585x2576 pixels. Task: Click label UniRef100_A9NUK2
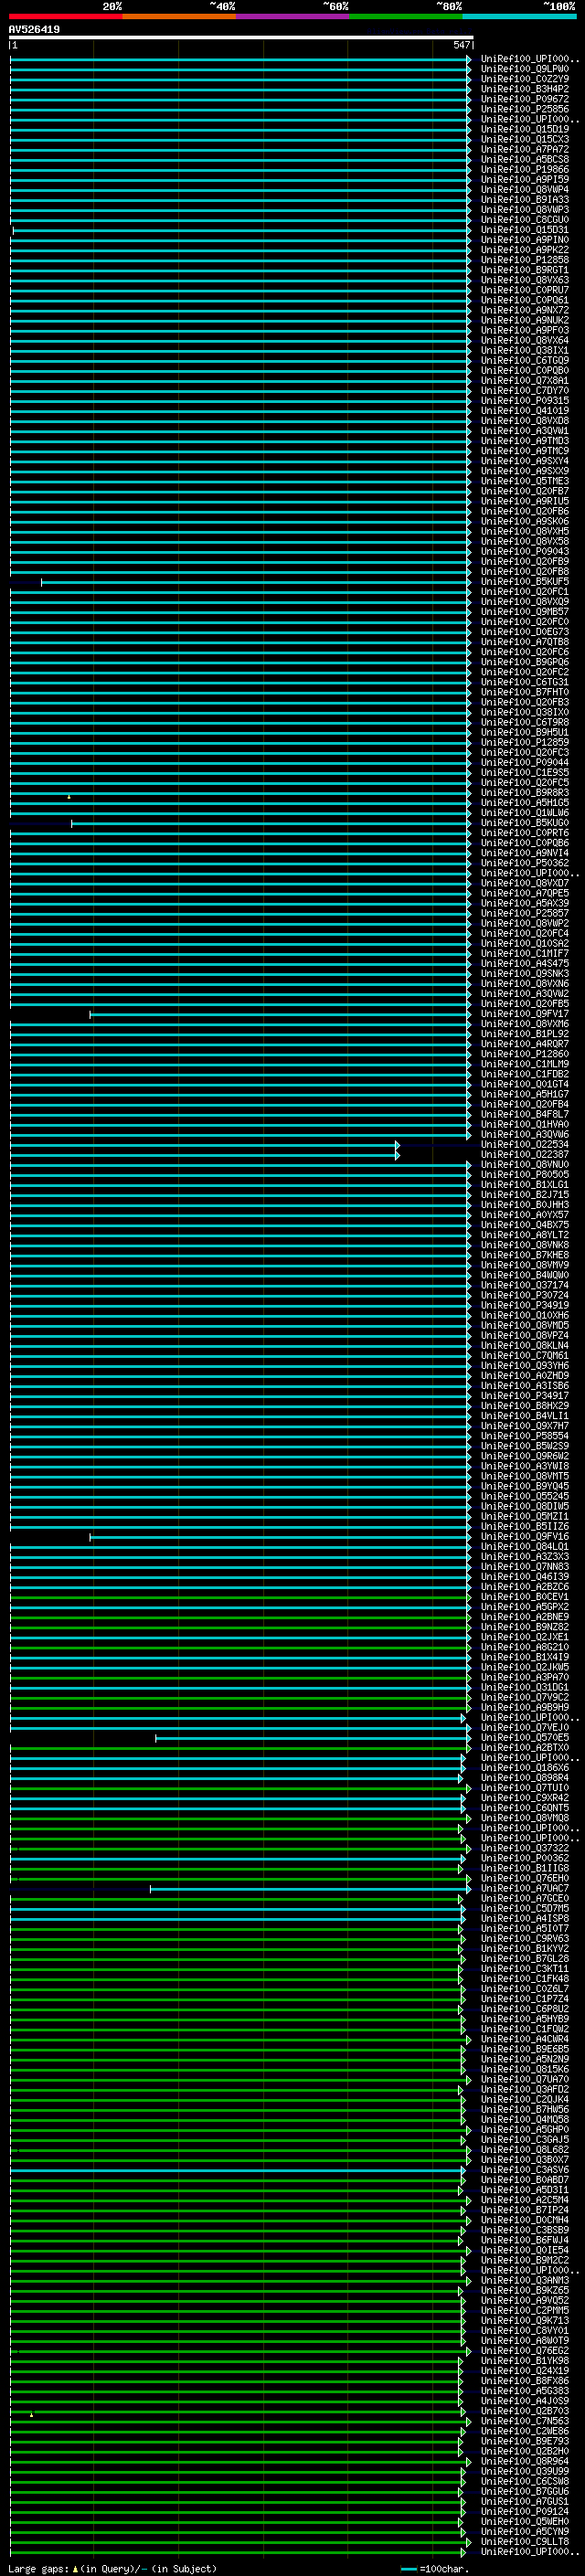(x=524, y=320)
